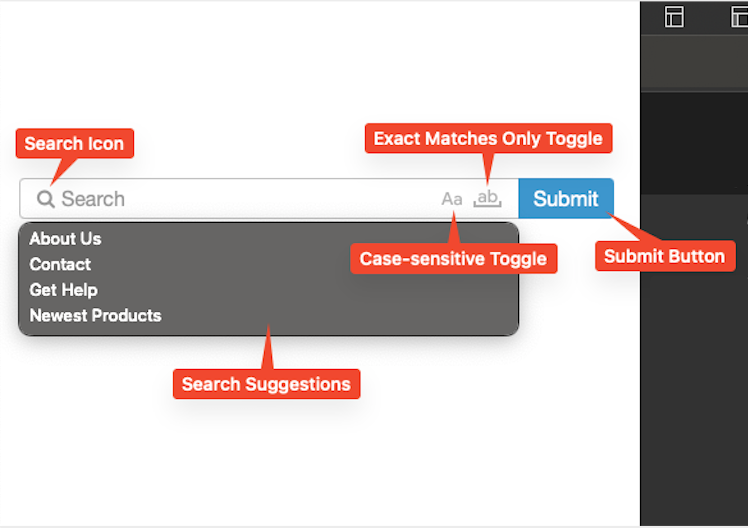Pick the Newest Products suggestion
This screenshot has width=748, height=528.
[95, 315]
